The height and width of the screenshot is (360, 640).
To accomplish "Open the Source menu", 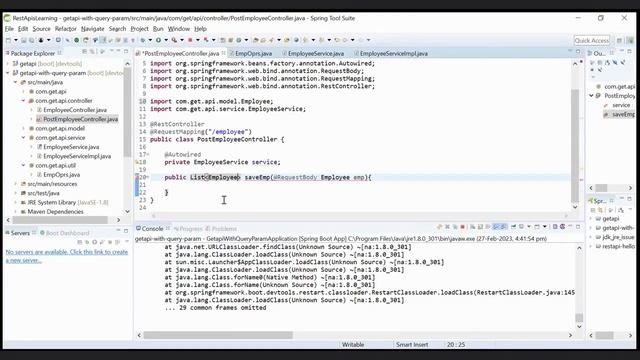I will pyautogui.click(x=41, y=29).
